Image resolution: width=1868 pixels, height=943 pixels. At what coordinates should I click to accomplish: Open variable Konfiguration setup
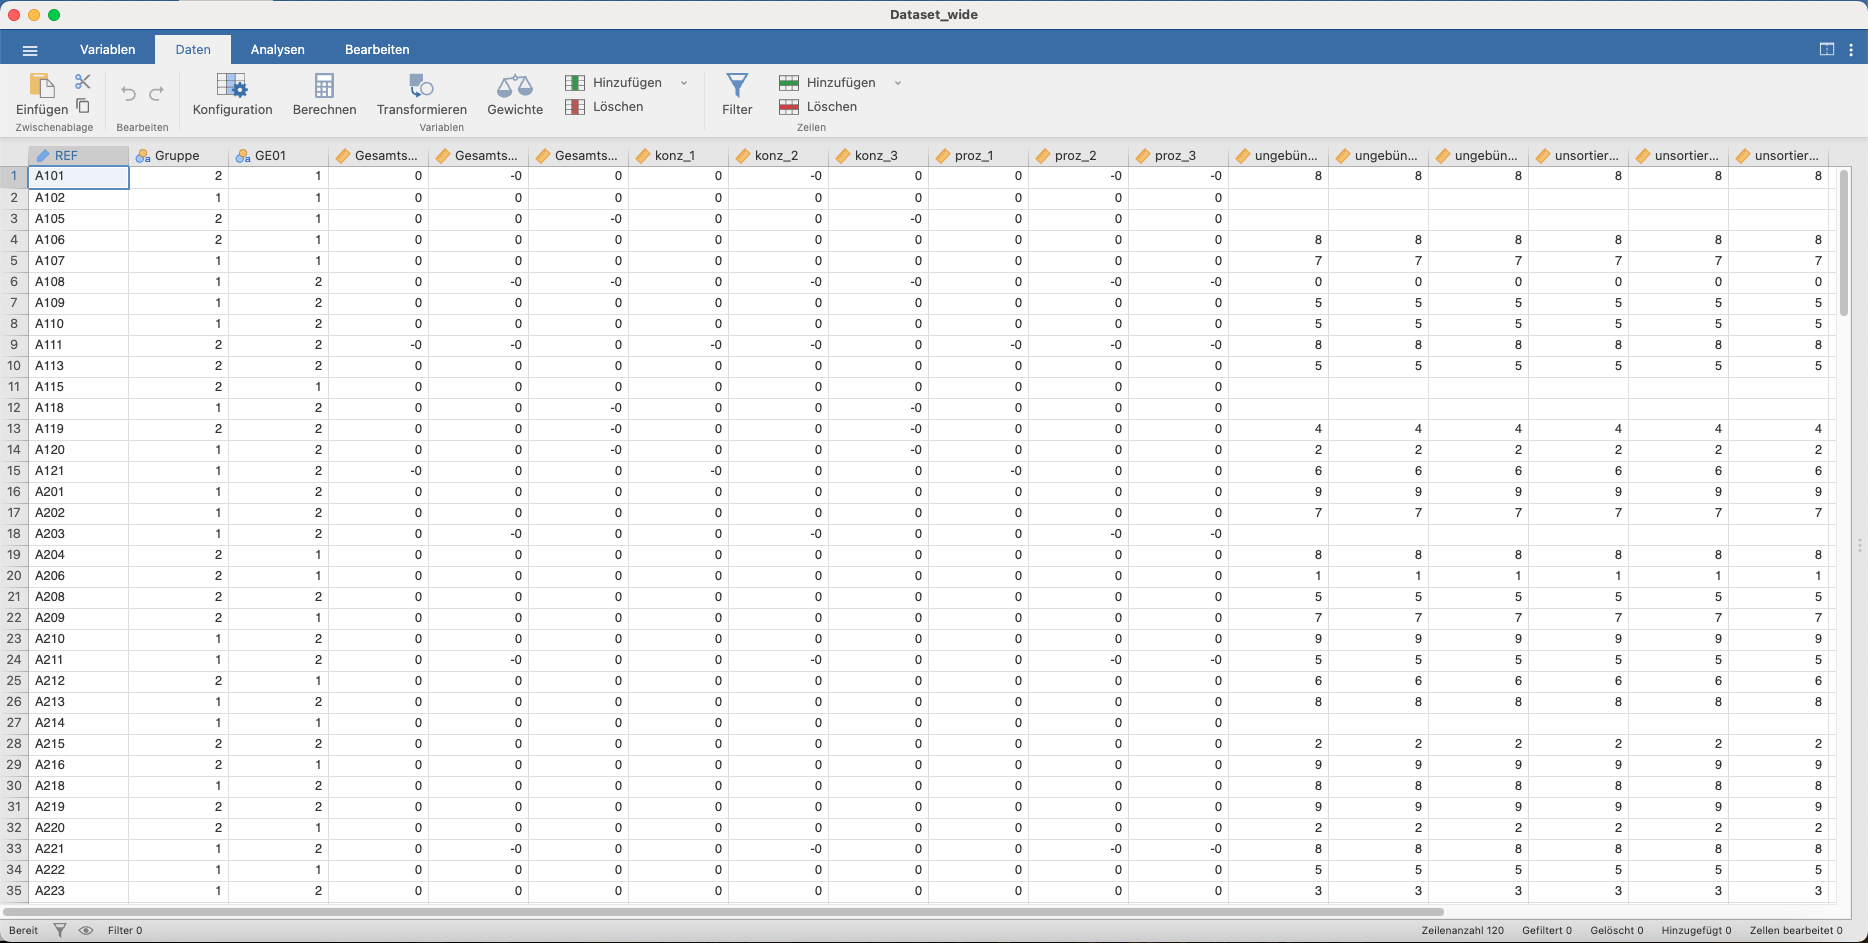tap(233, 94)
